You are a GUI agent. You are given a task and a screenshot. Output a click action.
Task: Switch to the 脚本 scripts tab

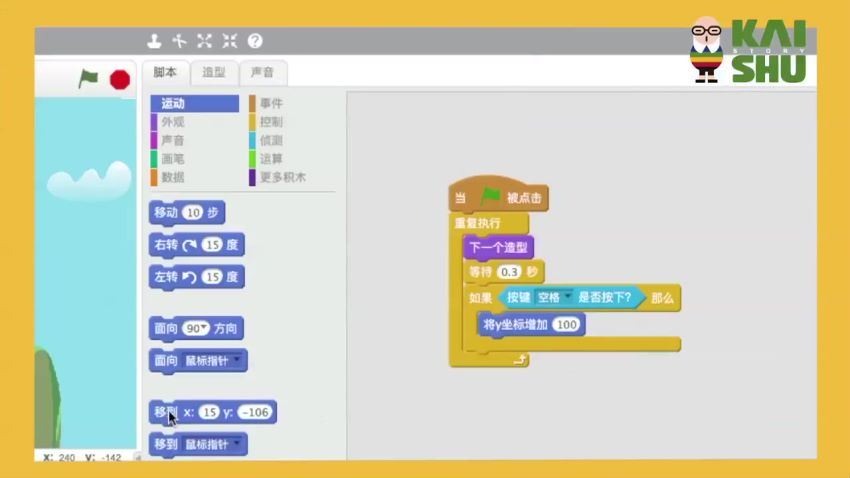(165, 72)
